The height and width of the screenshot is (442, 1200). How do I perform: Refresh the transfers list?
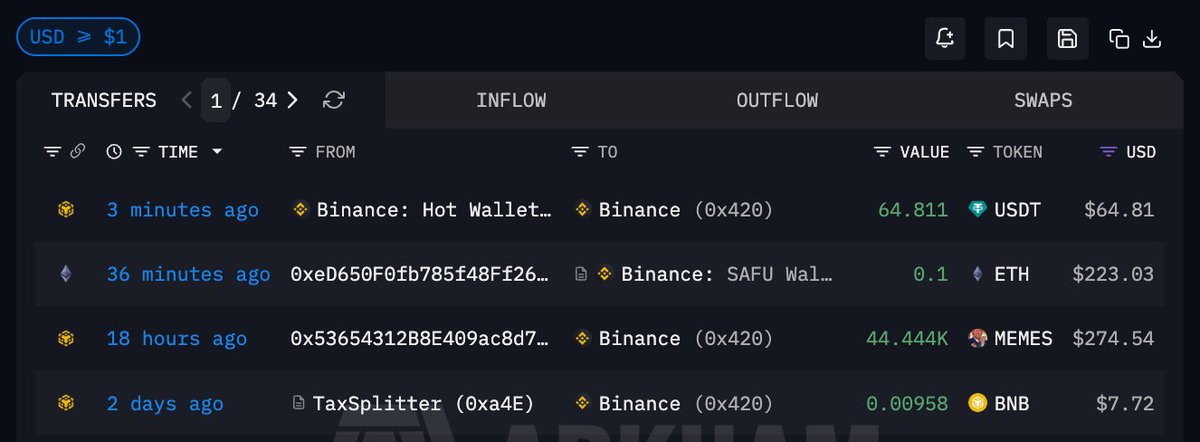coord(334,100)
